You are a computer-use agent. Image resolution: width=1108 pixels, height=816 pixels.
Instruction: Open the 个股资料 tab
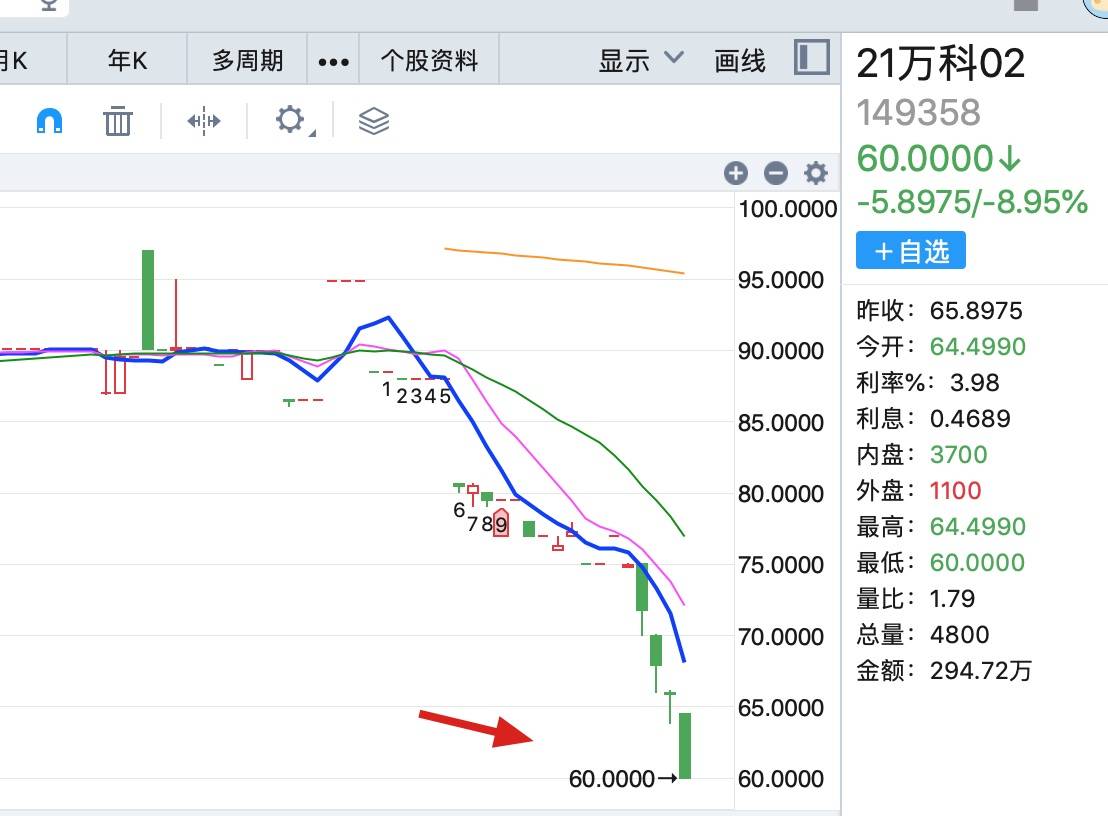tap(429, 60)
